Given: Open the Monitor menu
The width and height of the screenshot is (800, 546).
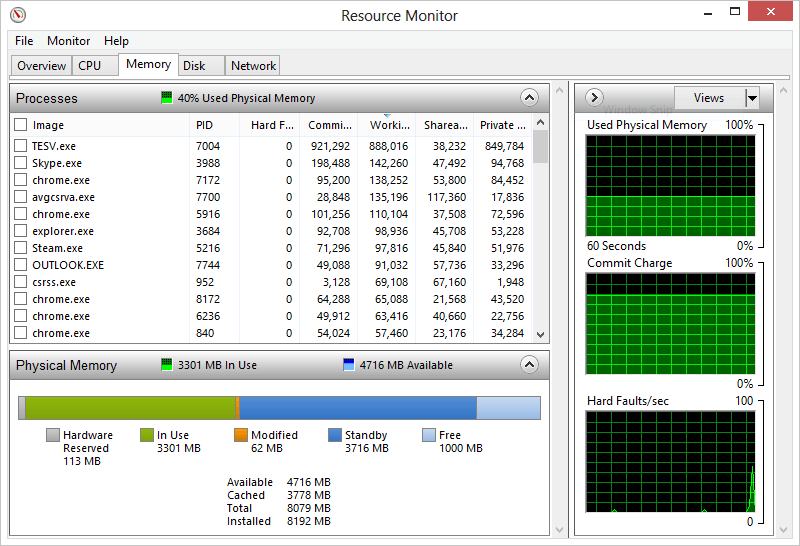Looking at the screenshot, I should (68, 41).
